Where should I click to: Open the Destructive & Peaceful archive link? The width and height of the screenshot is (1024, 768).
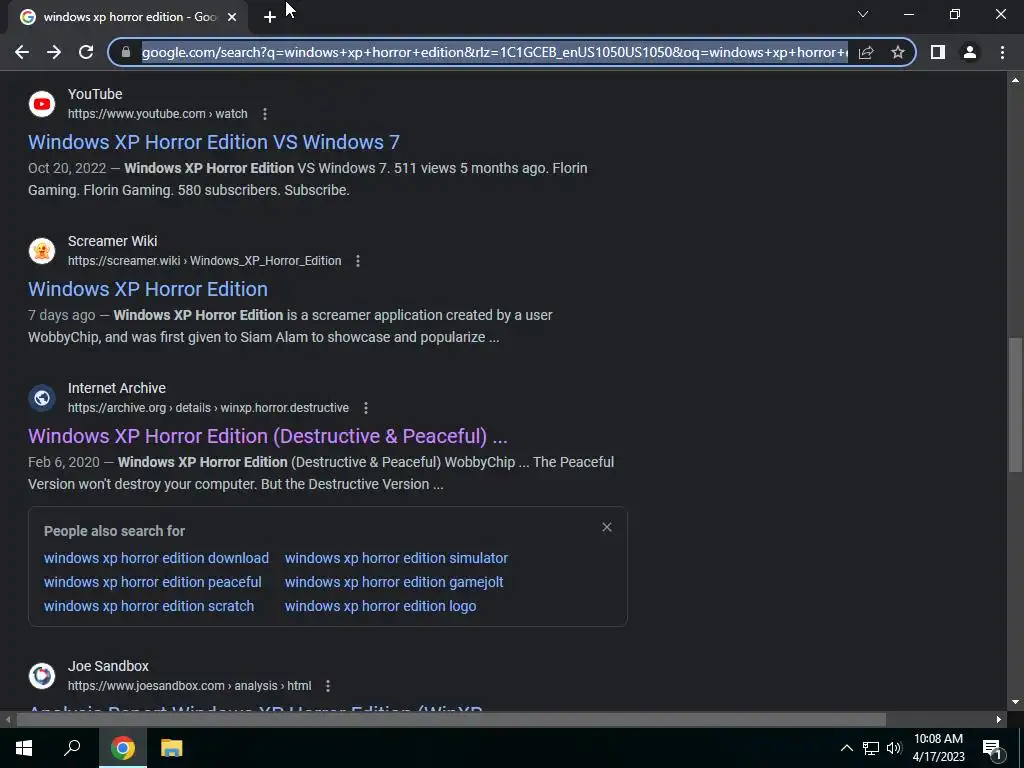268,436
